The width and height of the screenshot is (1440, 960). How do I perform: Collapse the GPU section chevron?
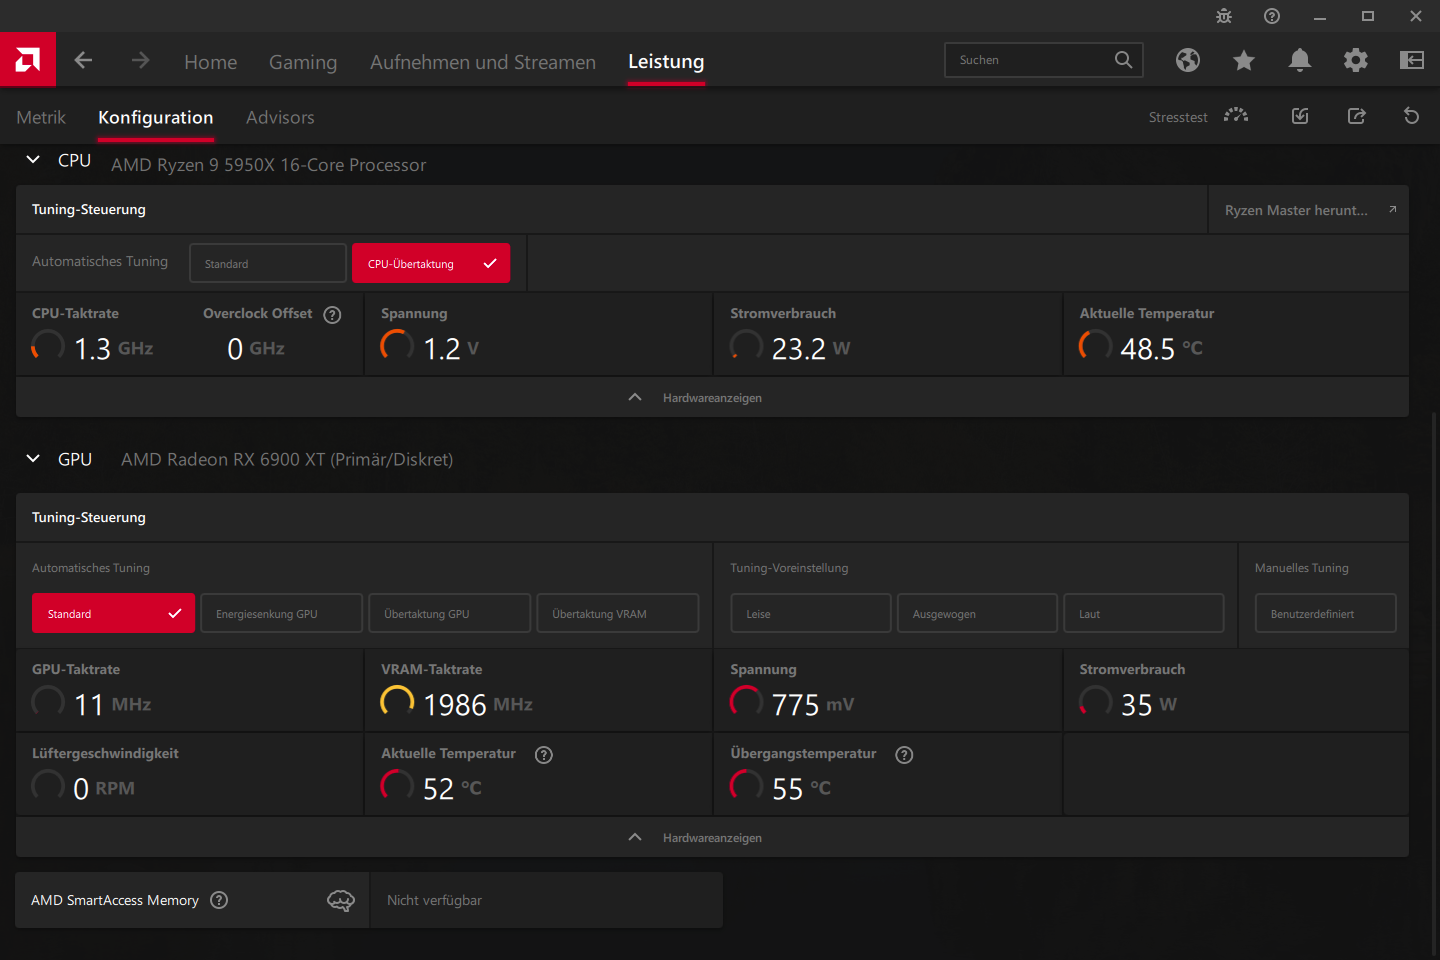click(33, 458)
